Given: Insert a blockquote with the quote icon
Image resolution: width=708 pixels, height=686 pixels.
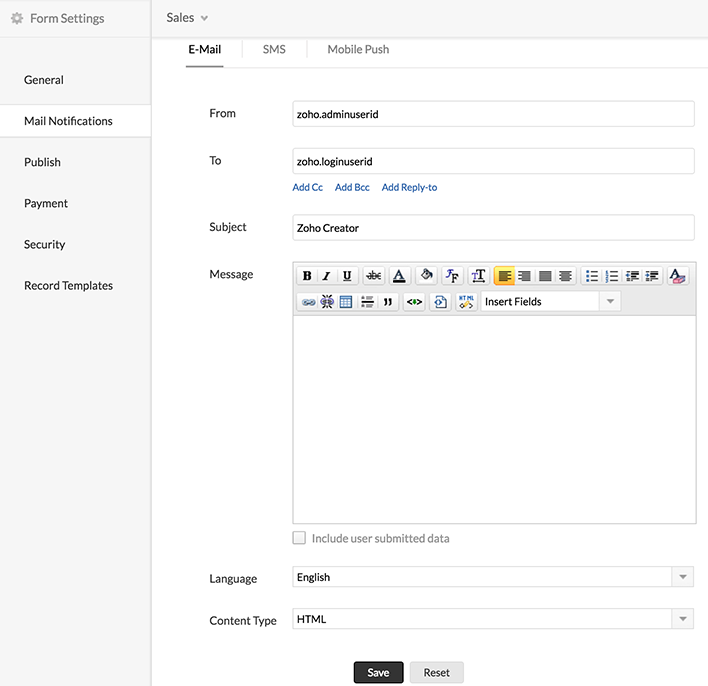Looking at the screenshot, I should (388, 302).
